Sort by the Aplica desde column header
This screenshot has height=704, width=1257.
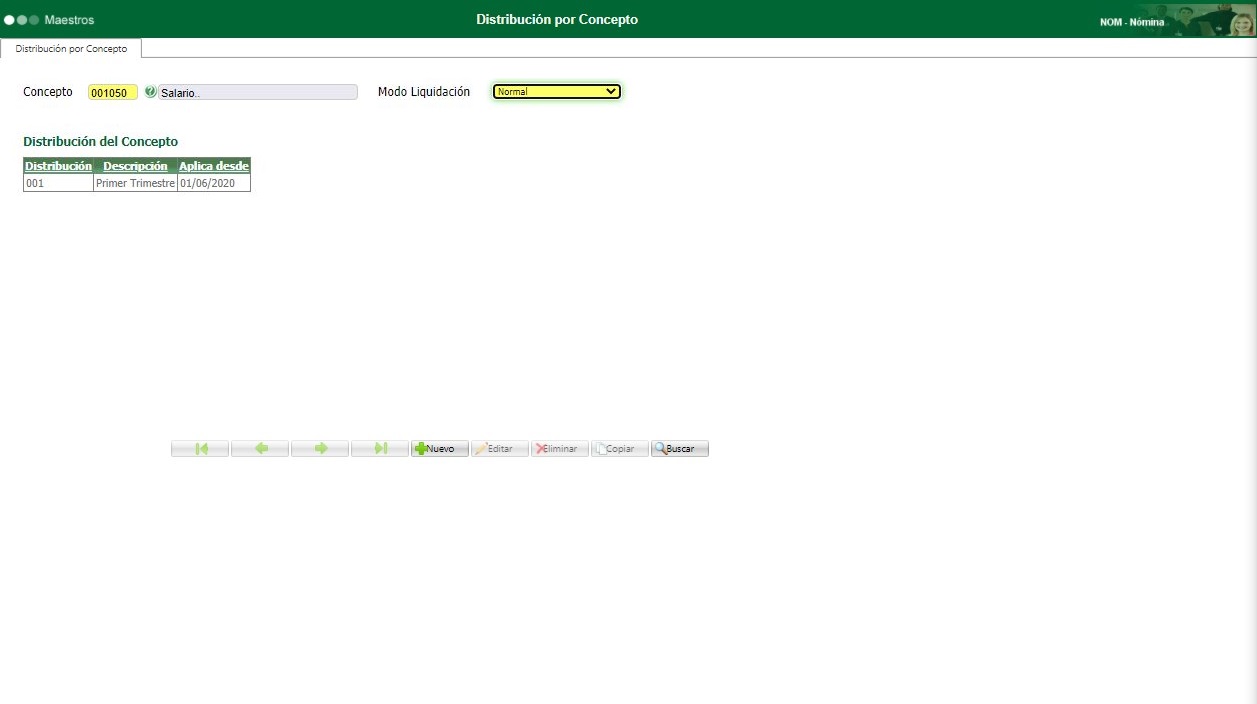click(214, 166)
